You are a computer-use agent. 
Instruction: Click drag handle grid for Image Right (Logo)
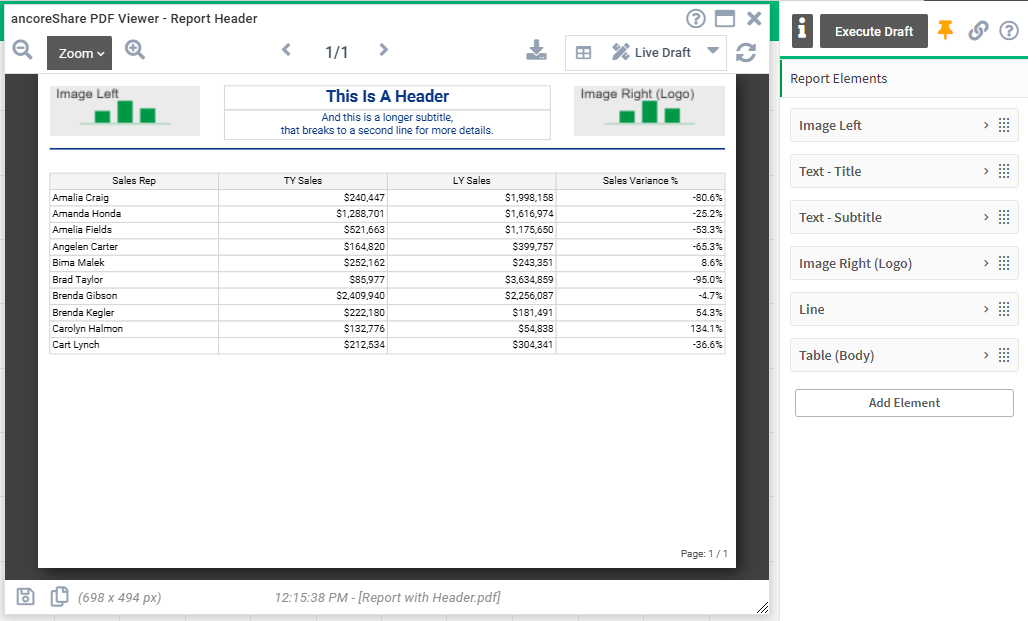pos(1004,263)
